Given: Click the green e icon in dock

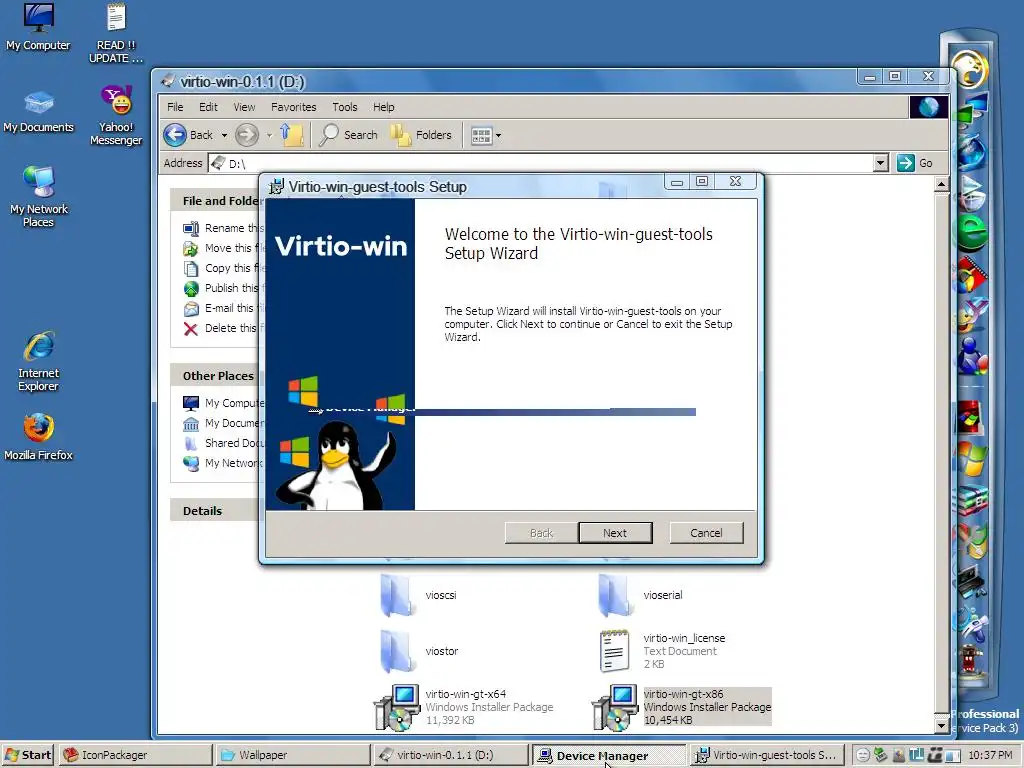Looking at the screenshot, I should coord(972,231).
